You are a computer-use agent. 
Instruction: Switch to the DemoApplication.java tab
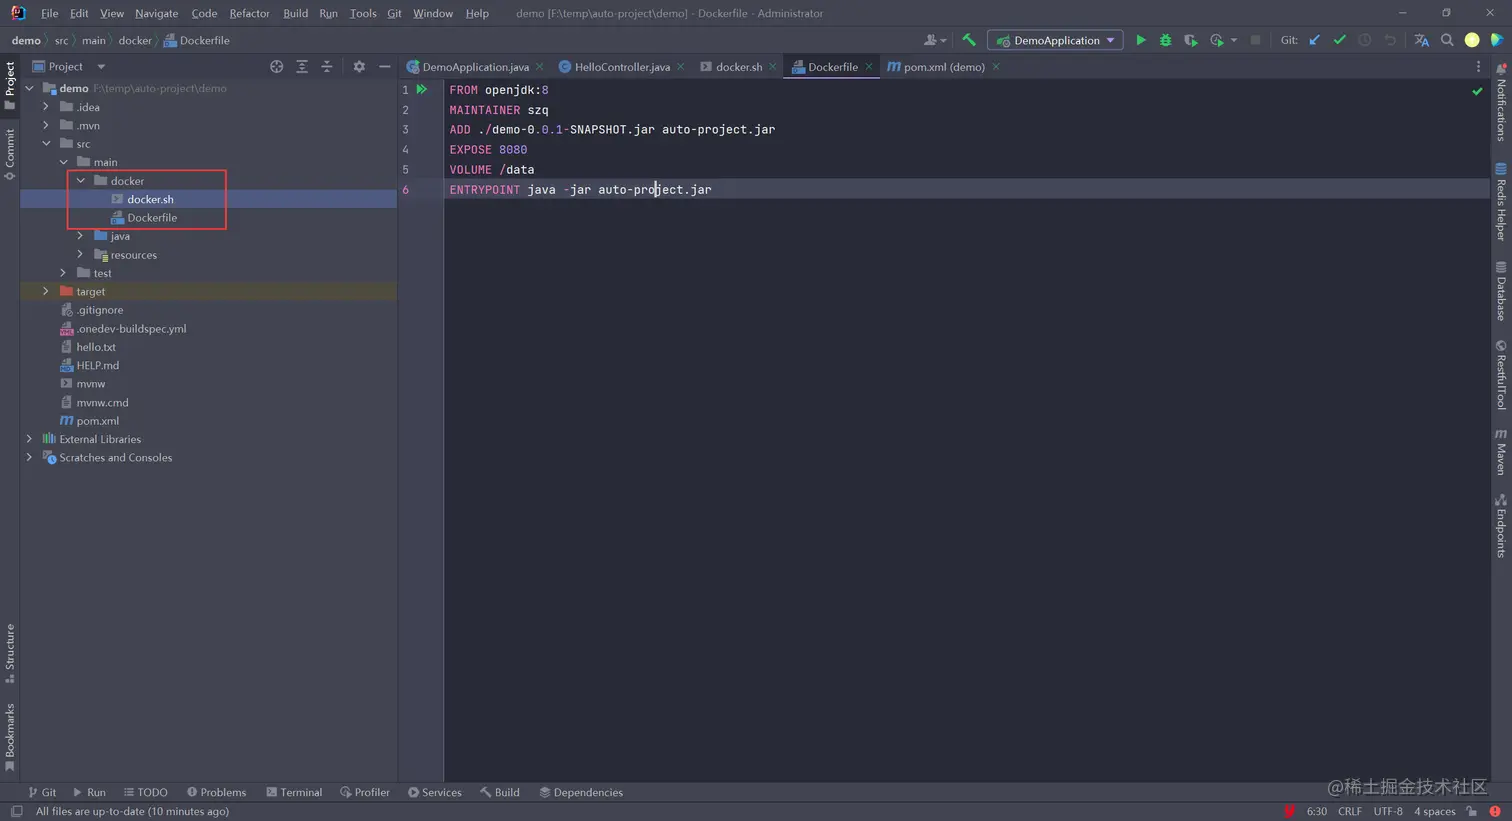point(475,67)
